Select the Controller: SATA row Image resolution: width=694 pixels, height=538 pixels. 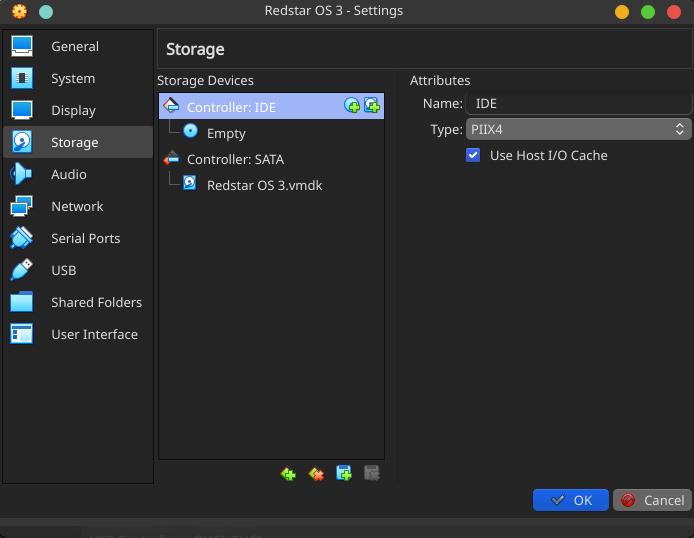coord(271,159)
